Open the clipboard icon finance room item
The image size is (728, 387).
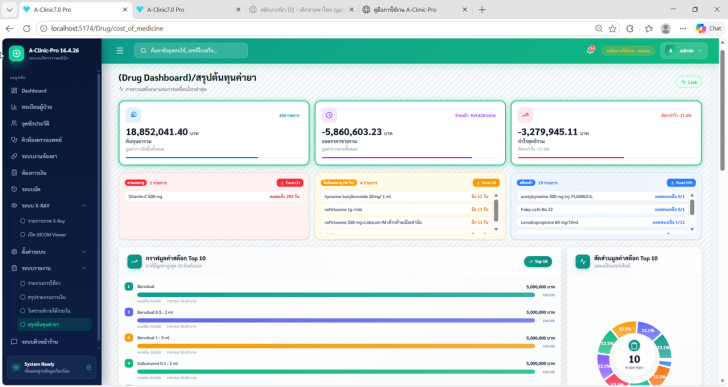point(29,173)
